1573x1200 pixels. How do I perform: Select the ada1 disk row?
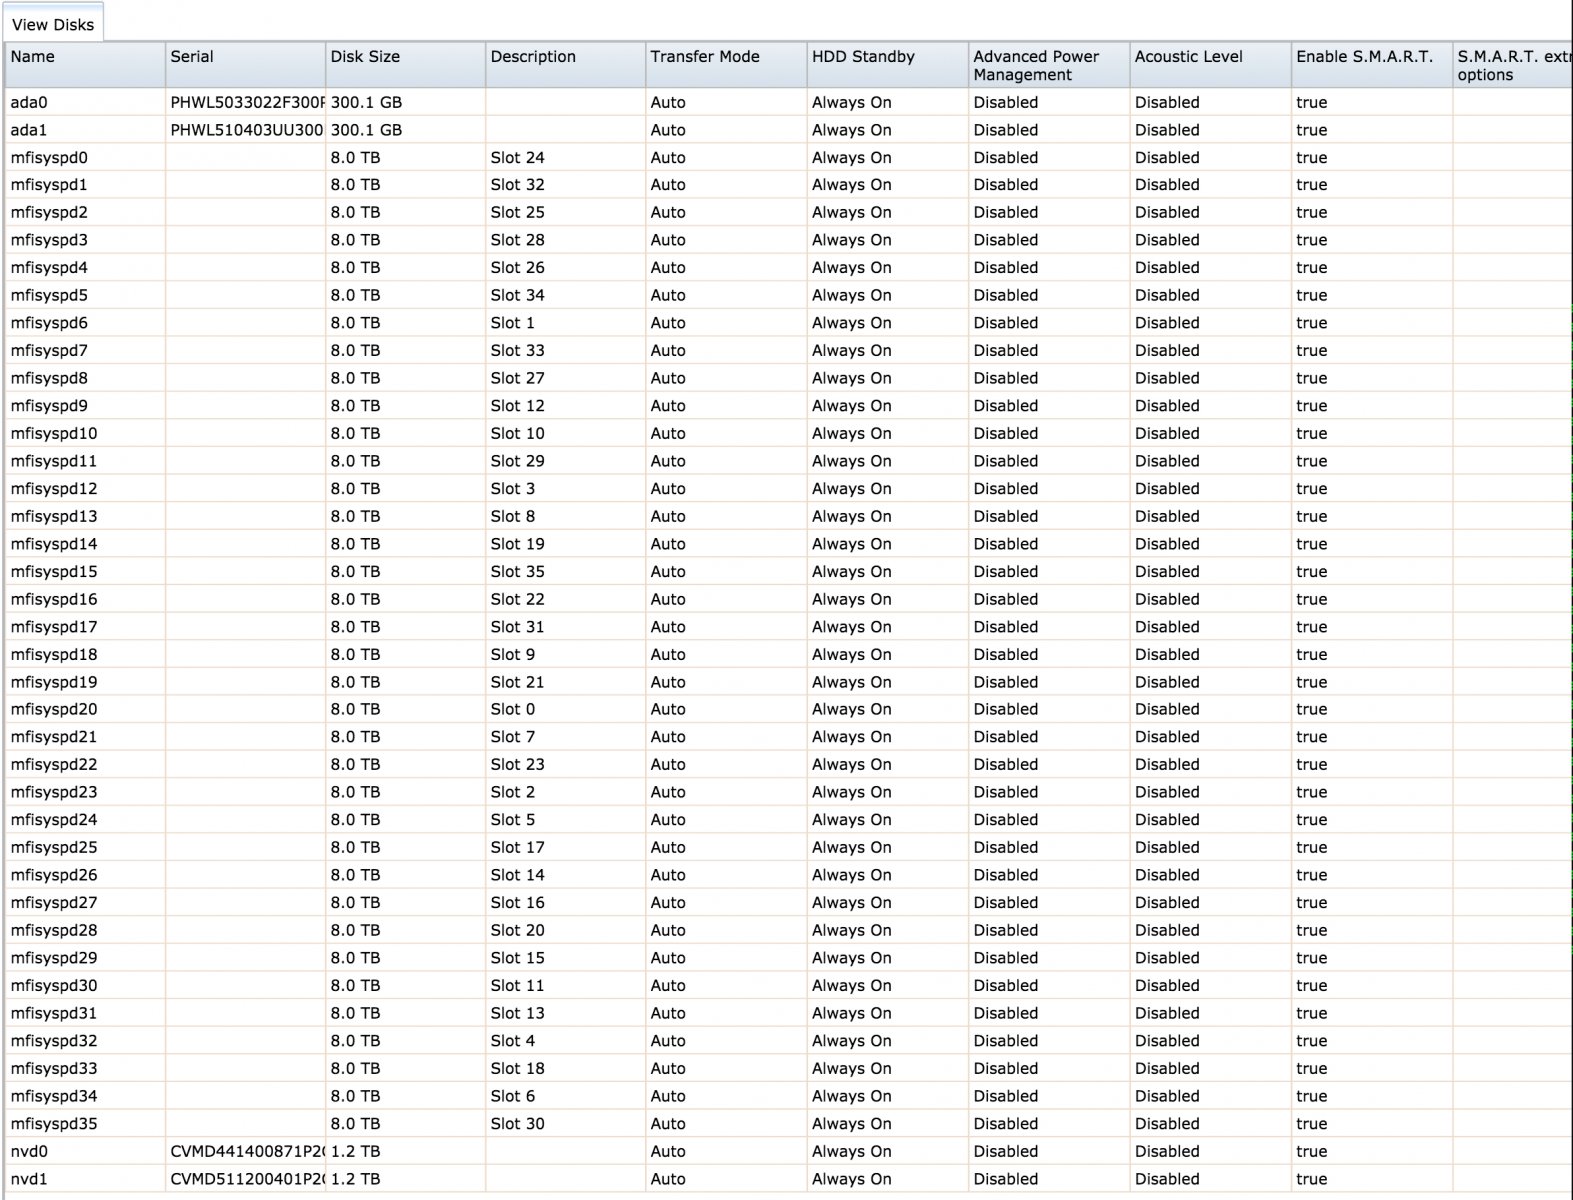pos(786,130)
